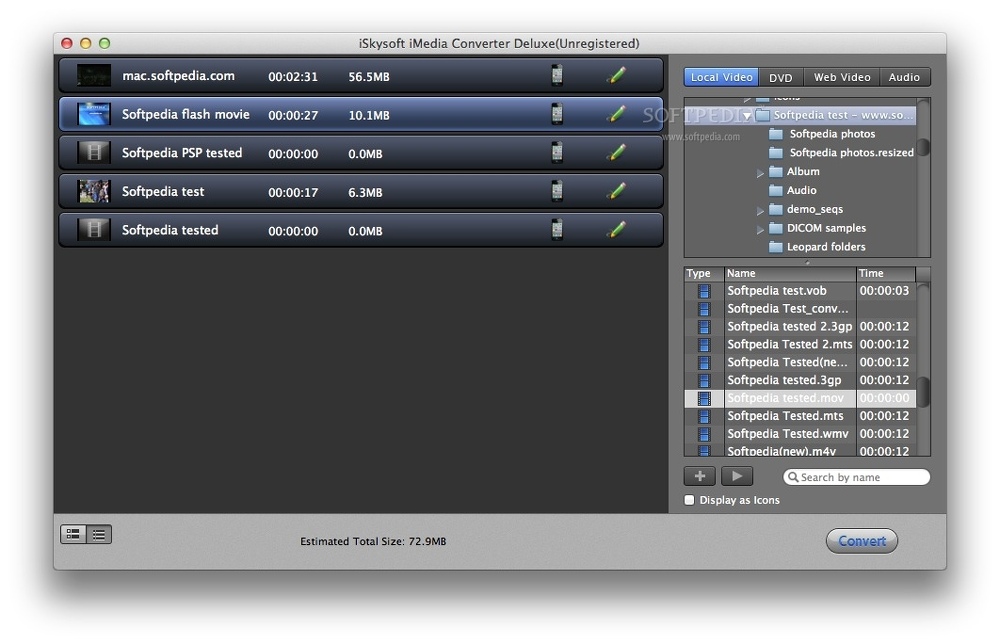Open device preset for Softpedia flash movie
The image size is (1000, 644).
pyautogui.click(x=557, y=114)
